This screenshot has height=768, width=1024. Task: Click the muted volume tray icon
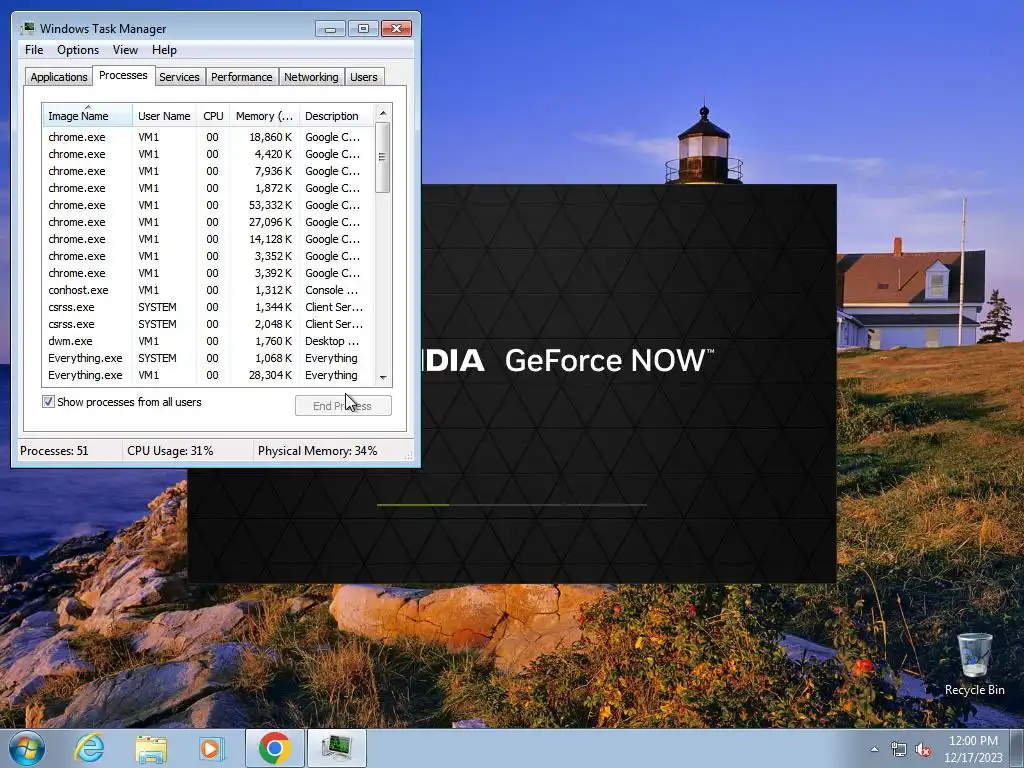tap(923, 750)
